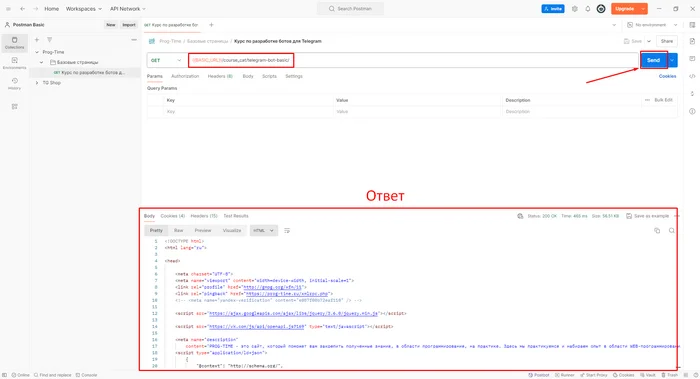Click the Send button
This screenshot has height=379, width=700.
(x=654, y=60)
